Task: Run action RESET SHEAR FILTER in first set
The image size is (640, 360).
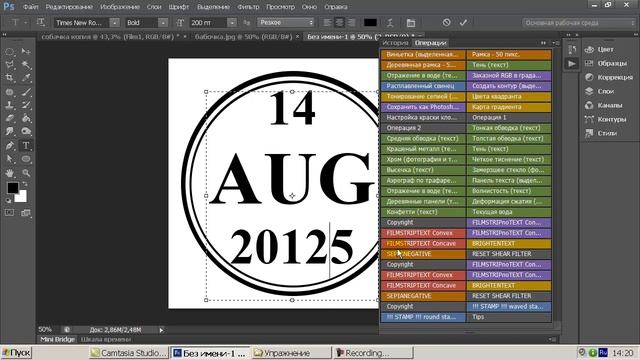Action: coord(509,254)
